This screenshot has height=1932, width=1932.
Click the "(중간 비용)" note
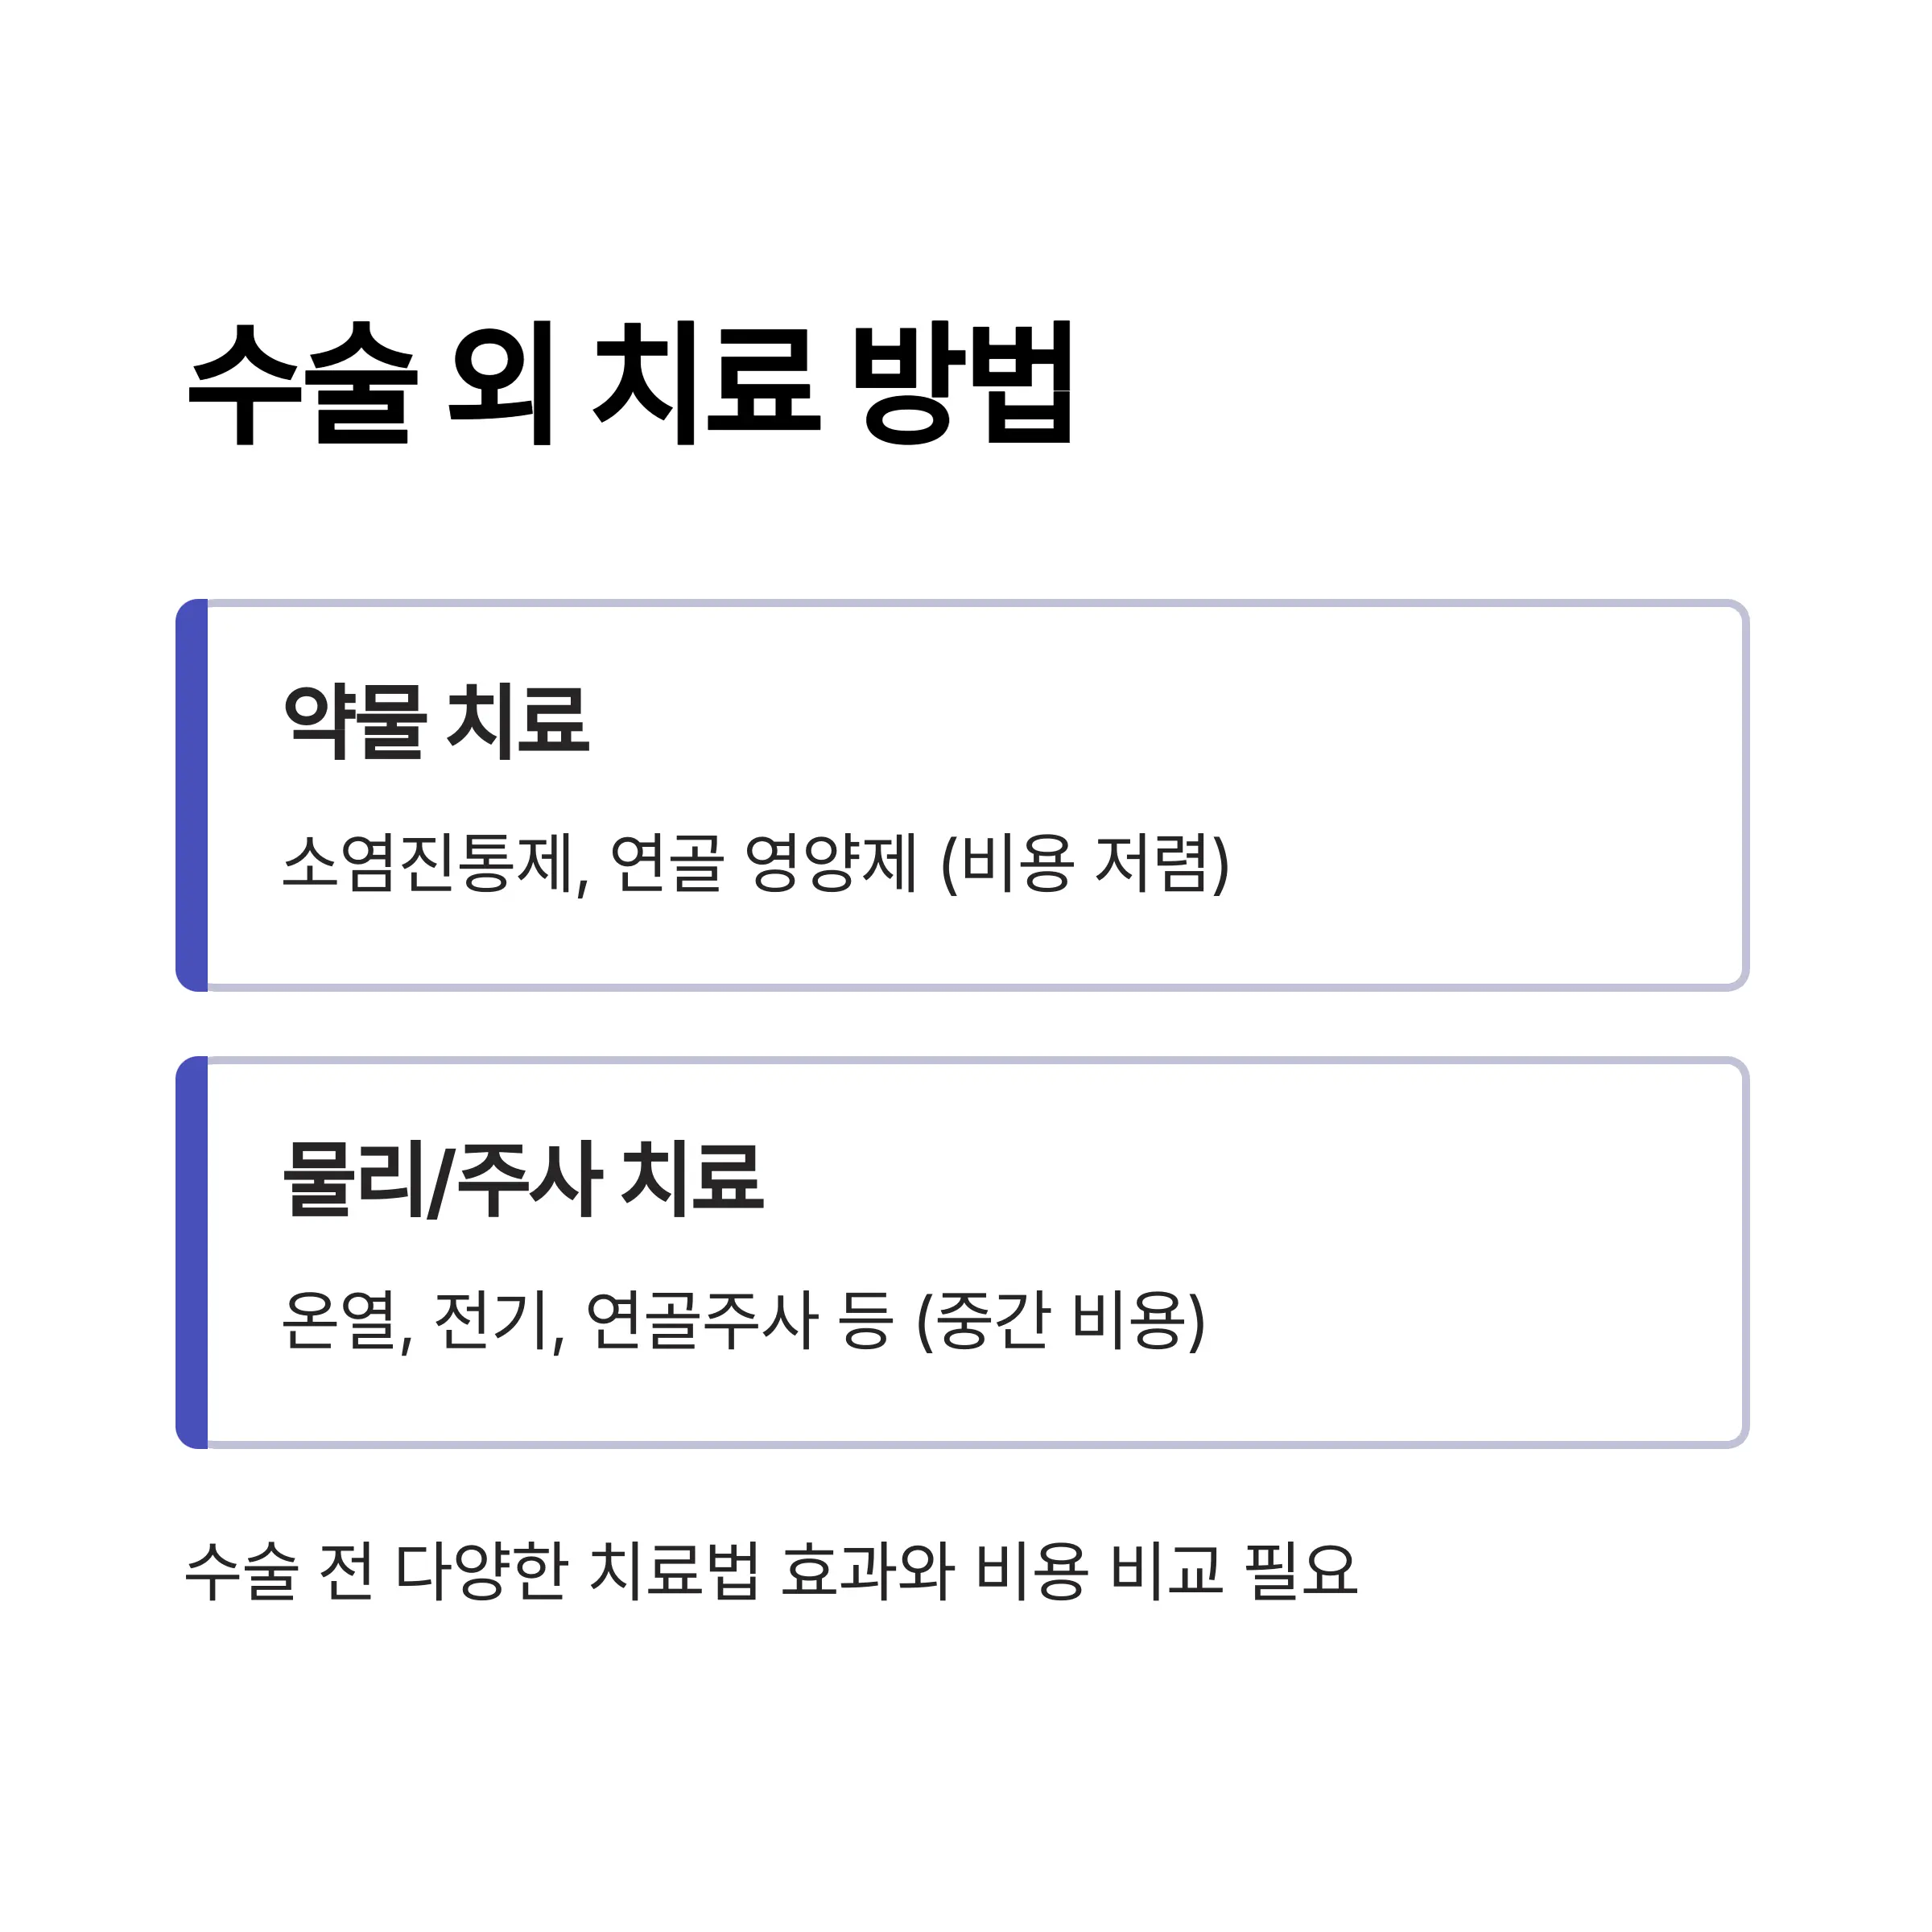click(x=1061, y=1320)
